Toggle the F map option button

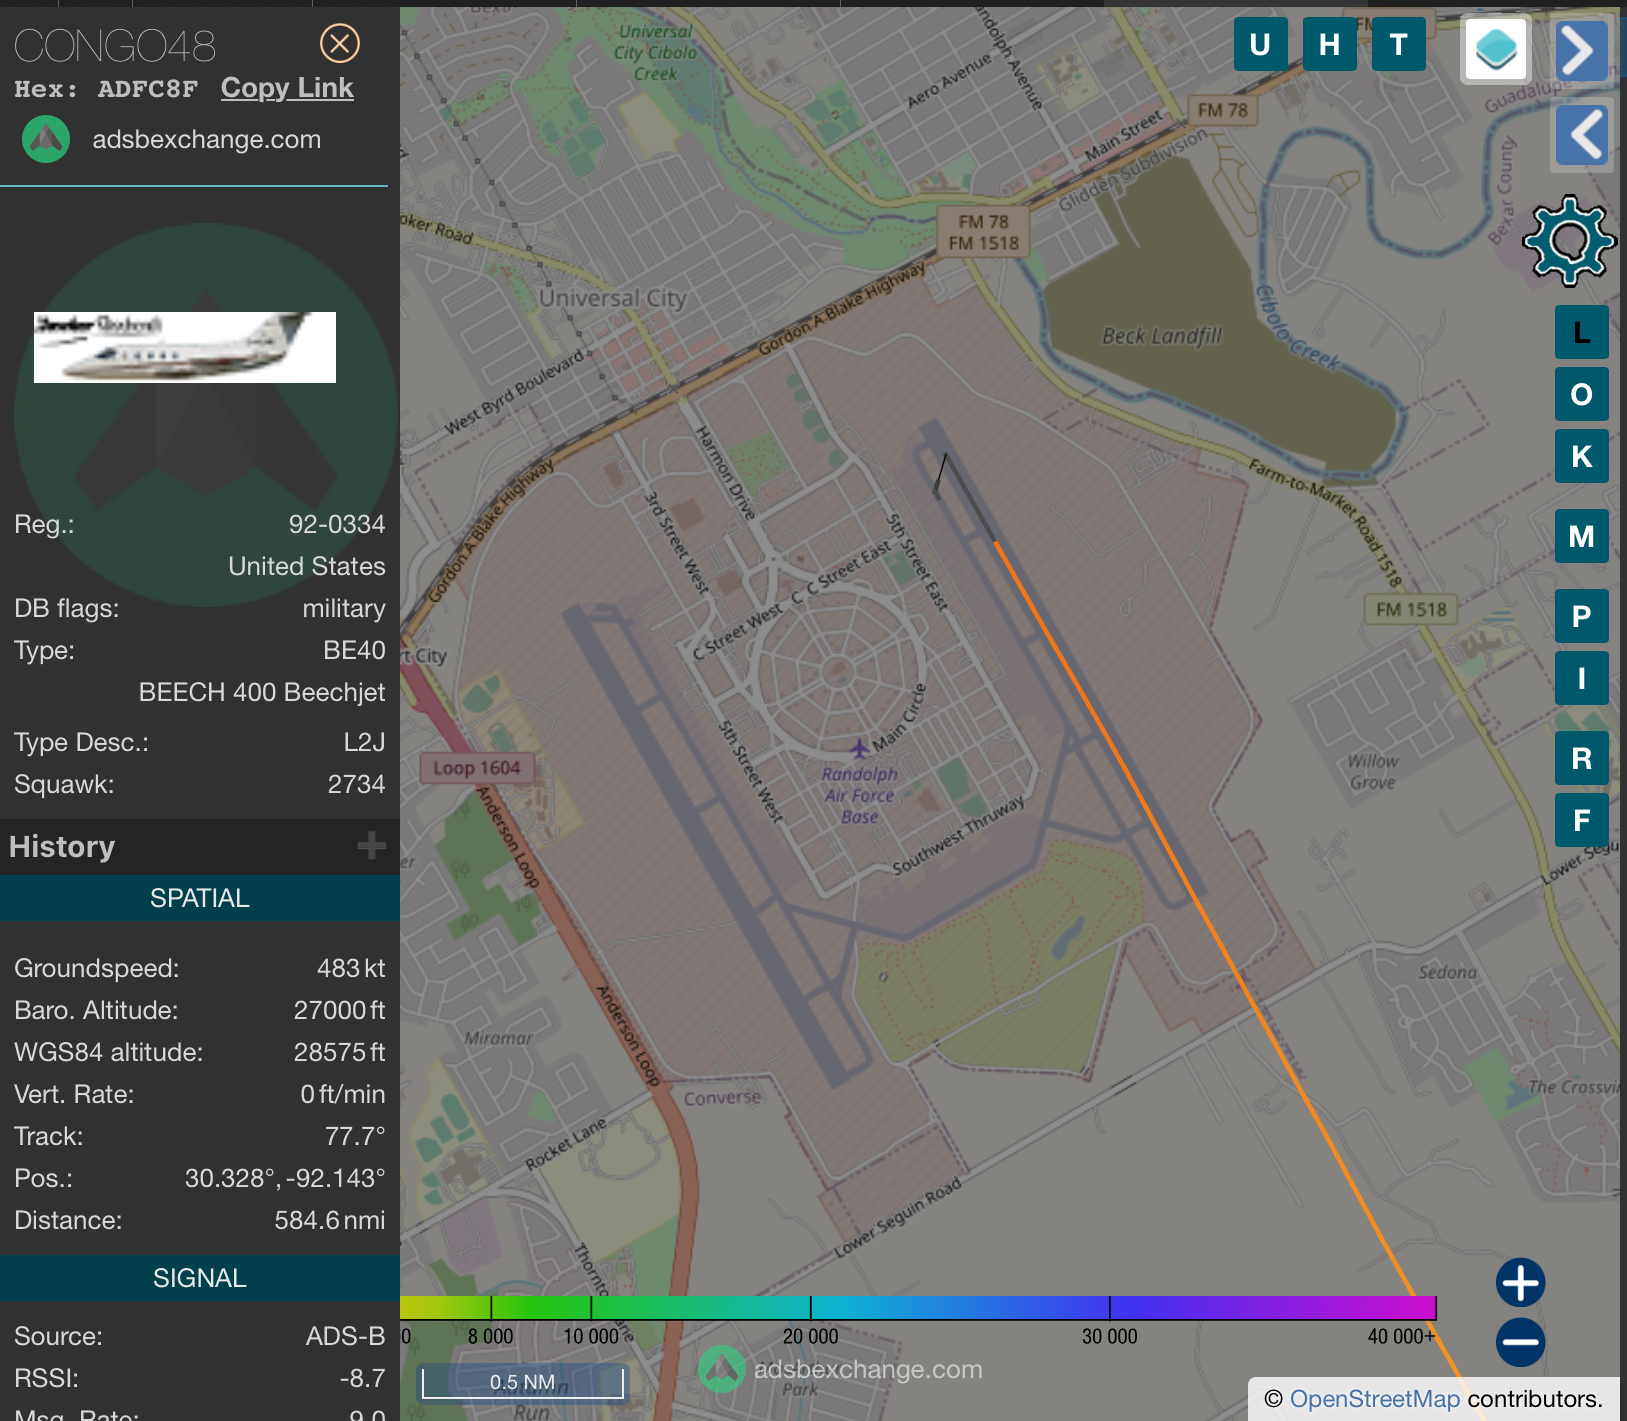[1582, 820]
